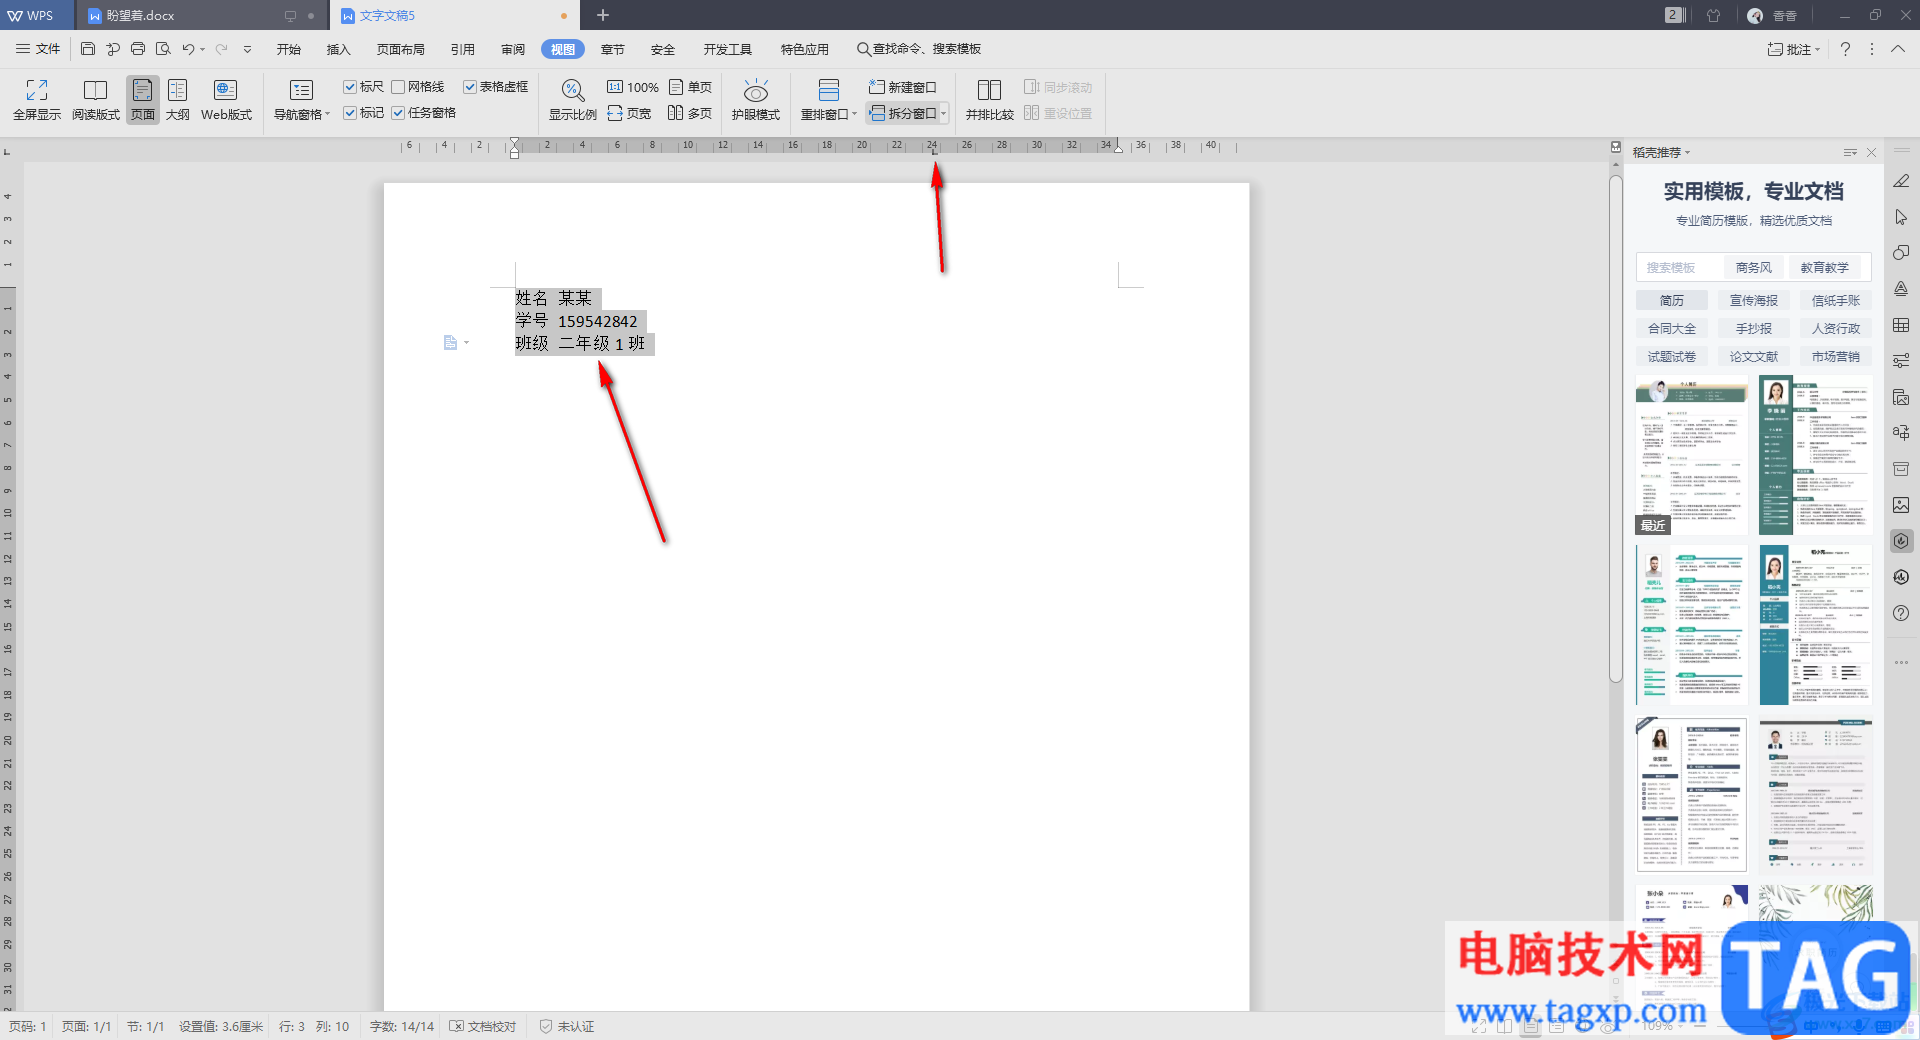Open the Insert tab (插入)
This screenshot has height=1040, width=1920.
(x=339, y=49)
